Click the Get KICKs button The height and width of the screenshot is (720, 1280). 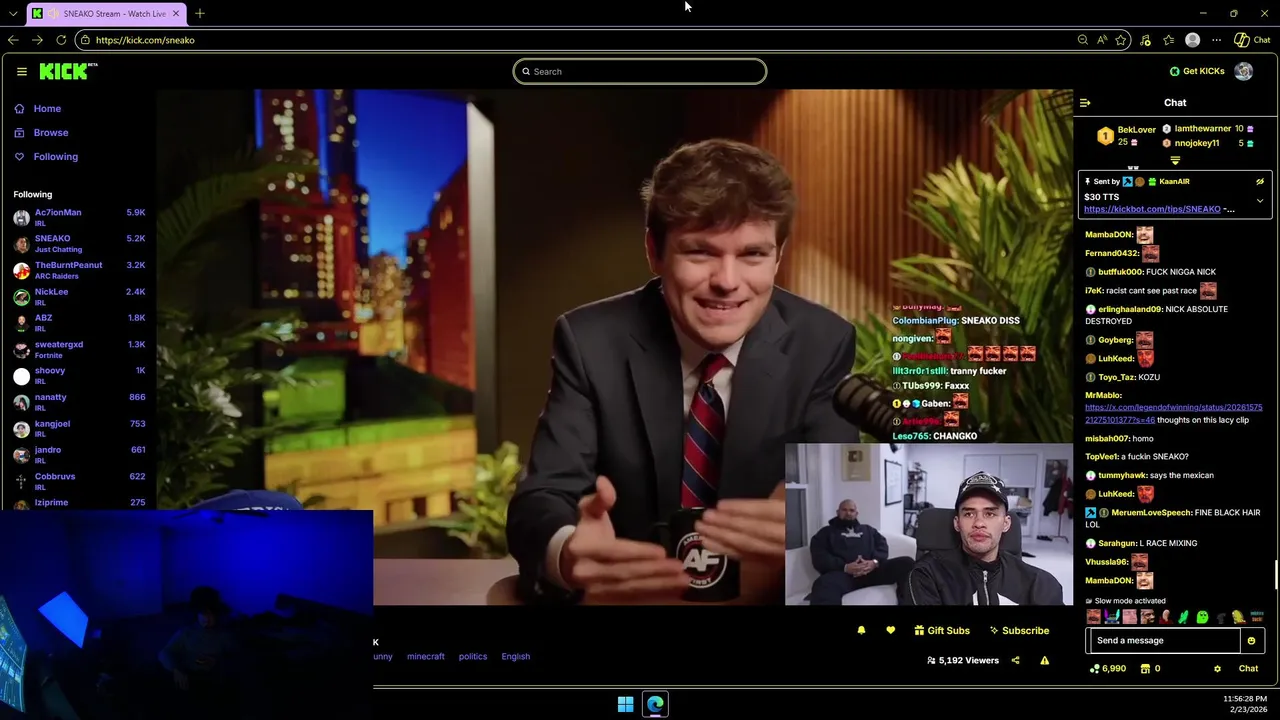pos(1197,71)
